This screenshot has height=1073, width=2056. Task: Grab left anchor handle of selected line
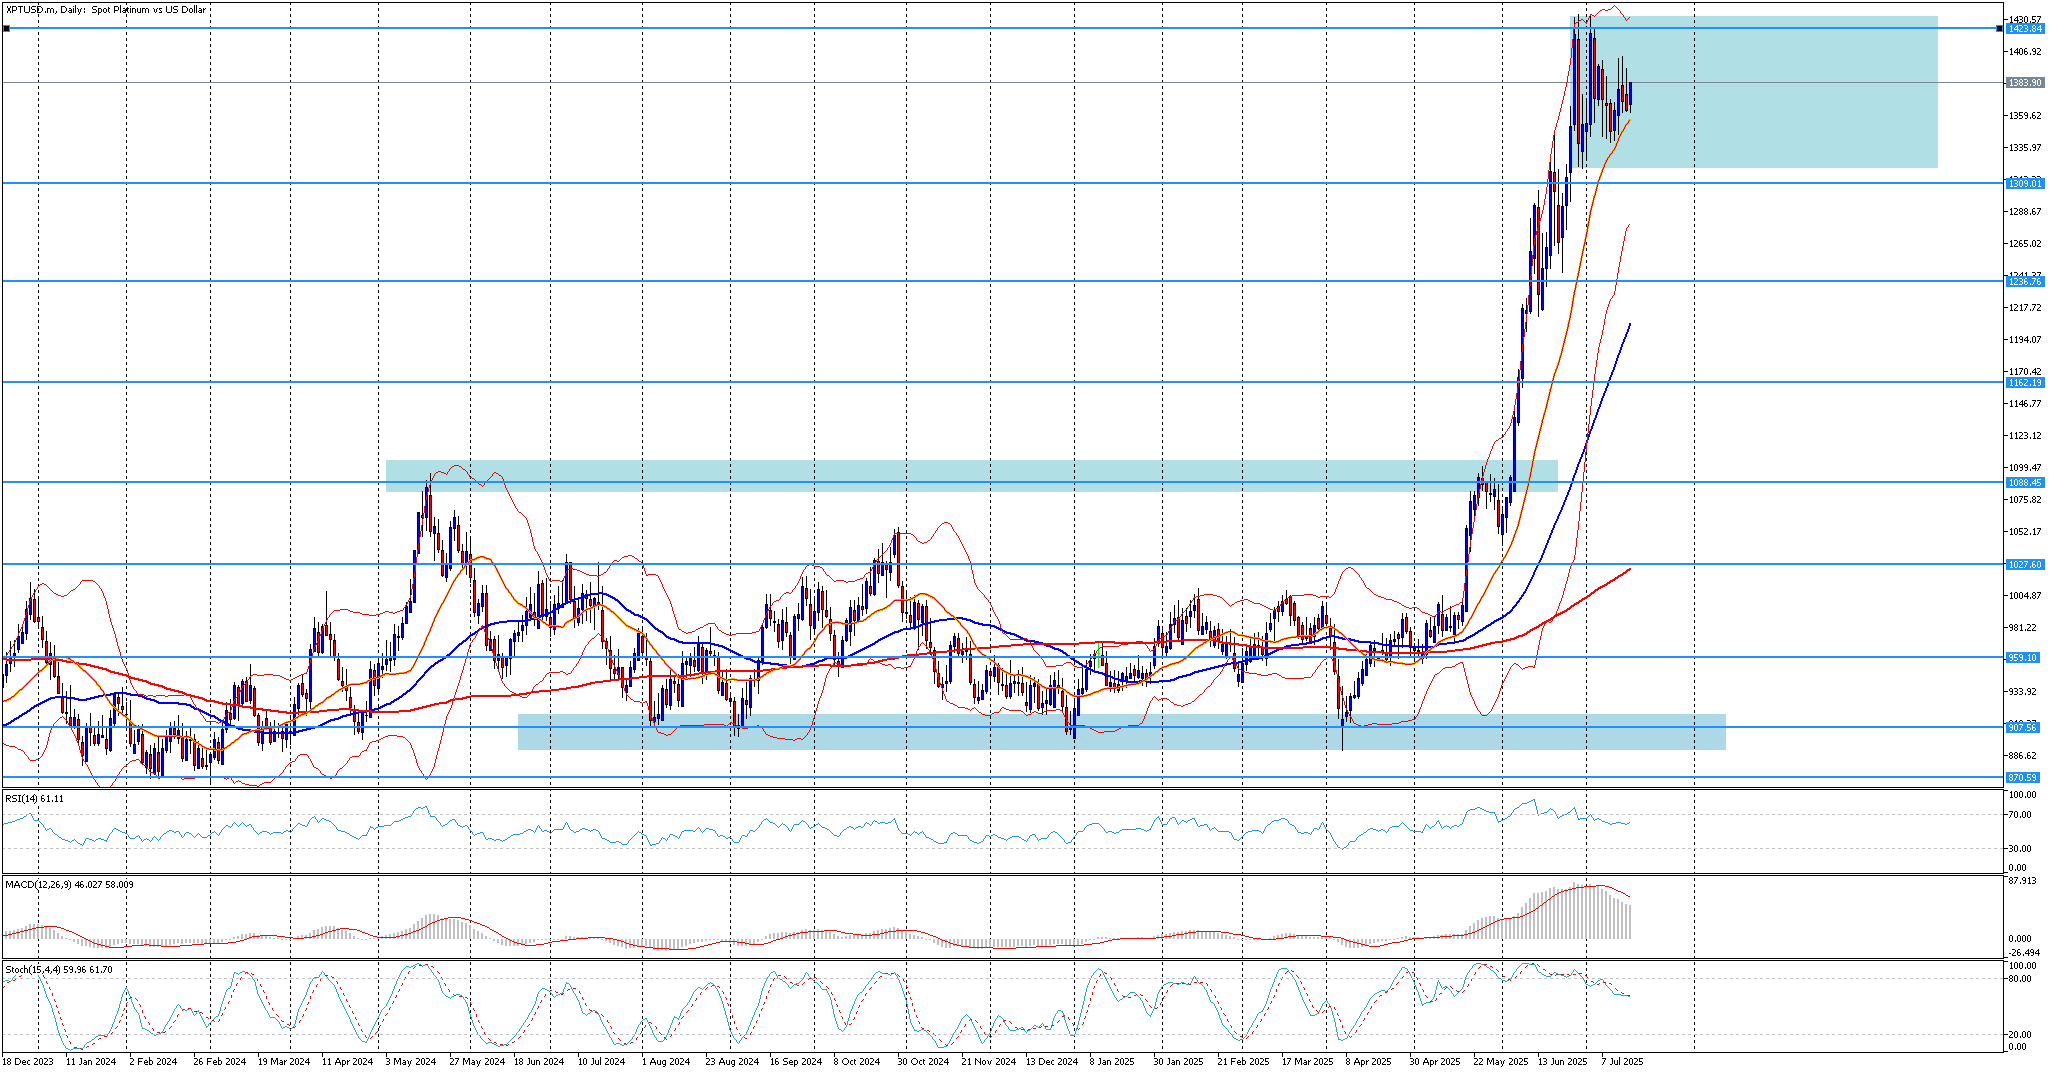click(x=6, y=29)
